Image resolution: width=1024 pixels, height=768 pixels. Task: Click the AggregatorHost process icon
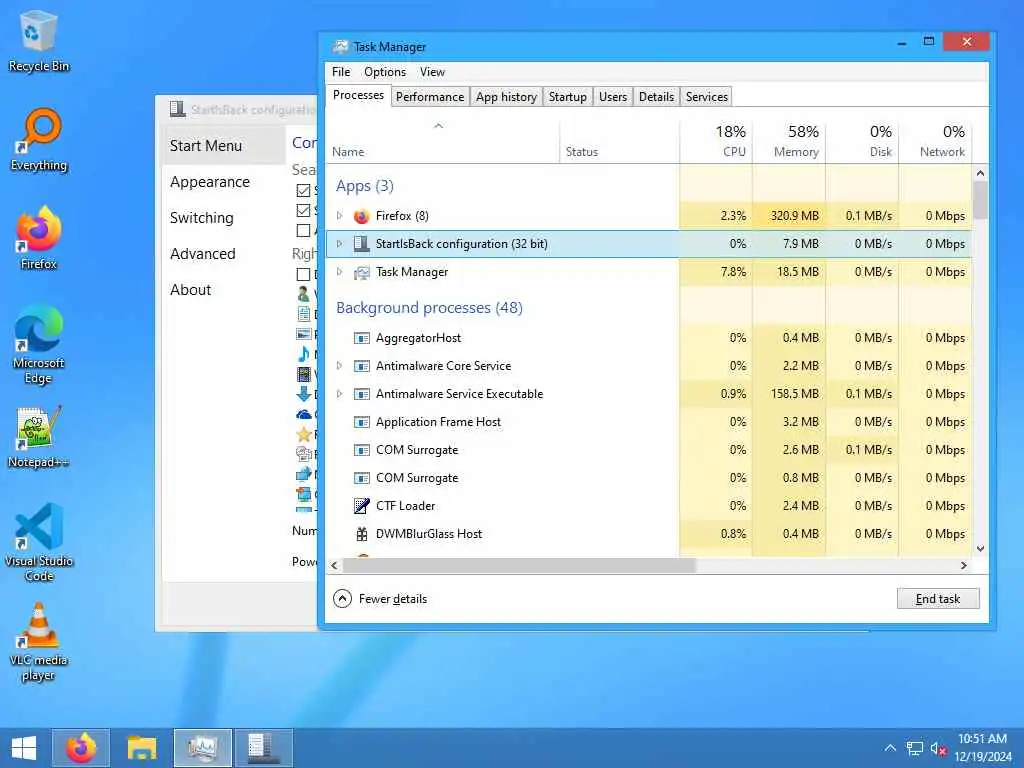[x=361, y=338]
